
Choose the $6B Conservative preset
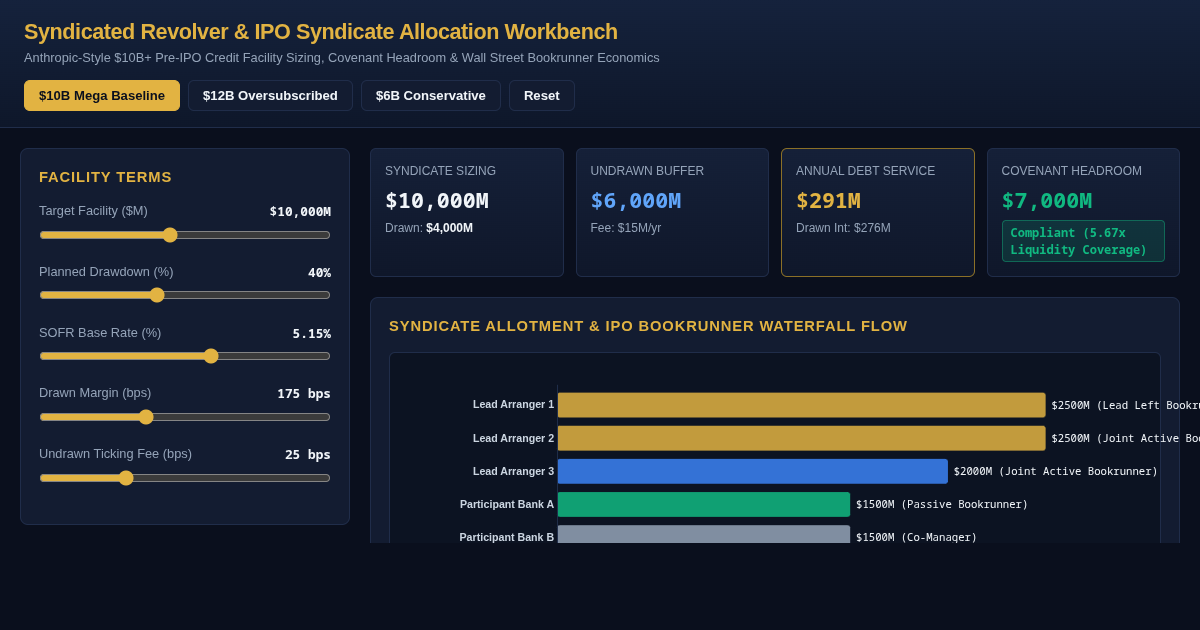coord(431,96)
